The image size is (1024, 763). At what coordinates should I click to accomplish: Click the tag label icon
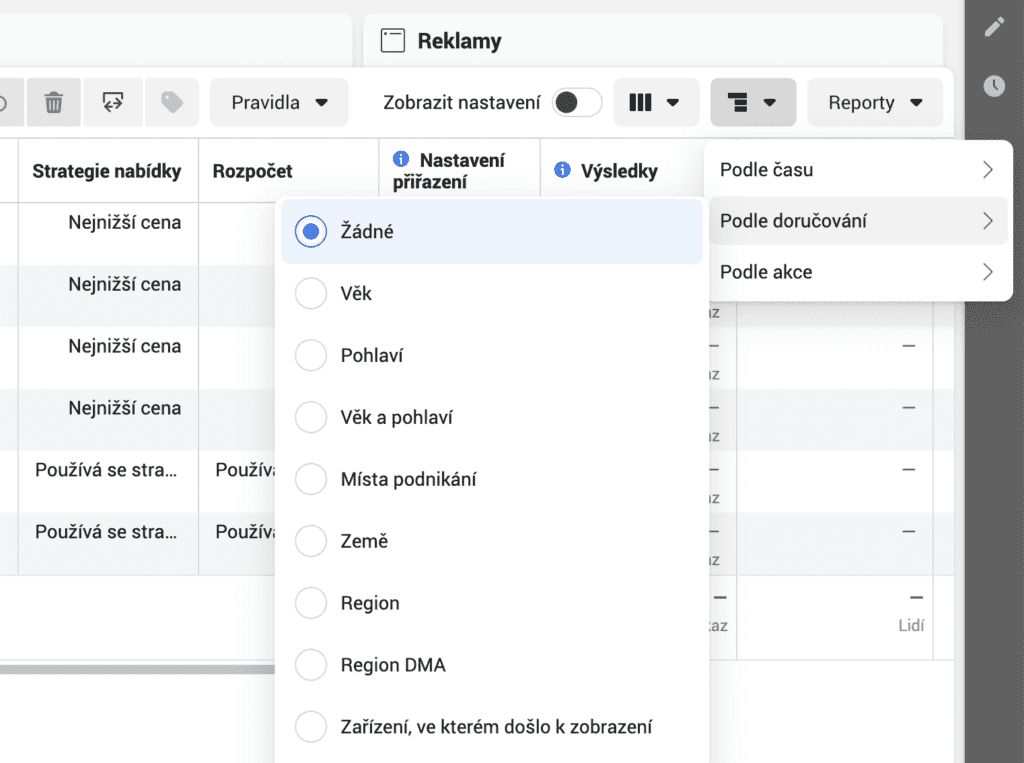172,102
